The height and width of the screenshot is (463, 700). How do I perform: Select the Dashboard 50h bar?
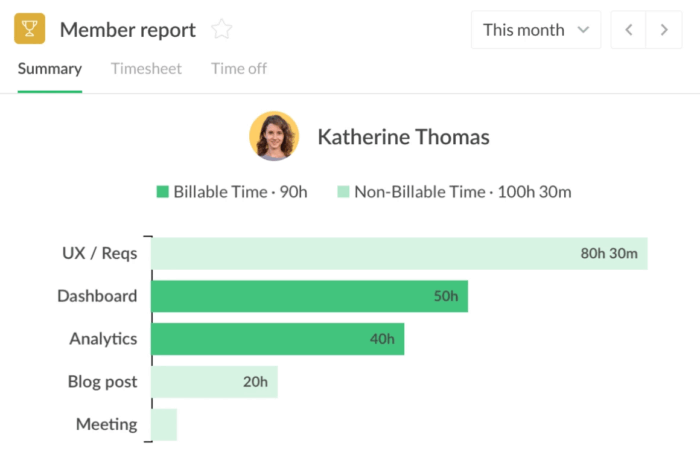309,296
